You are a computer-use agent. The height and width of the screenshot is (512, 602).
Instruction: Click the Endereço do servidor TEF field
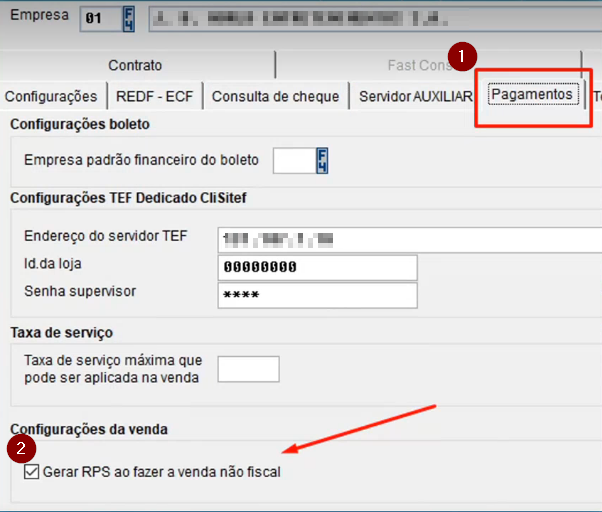click(408, 240)
